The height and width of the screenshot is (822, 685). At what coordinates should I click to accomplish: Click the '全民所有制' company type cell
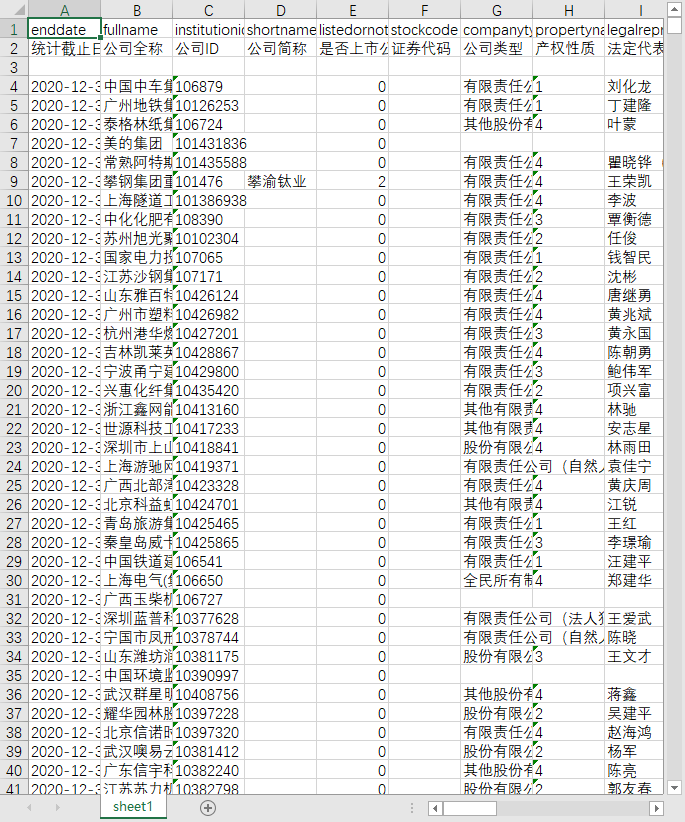tap(496, 580)
